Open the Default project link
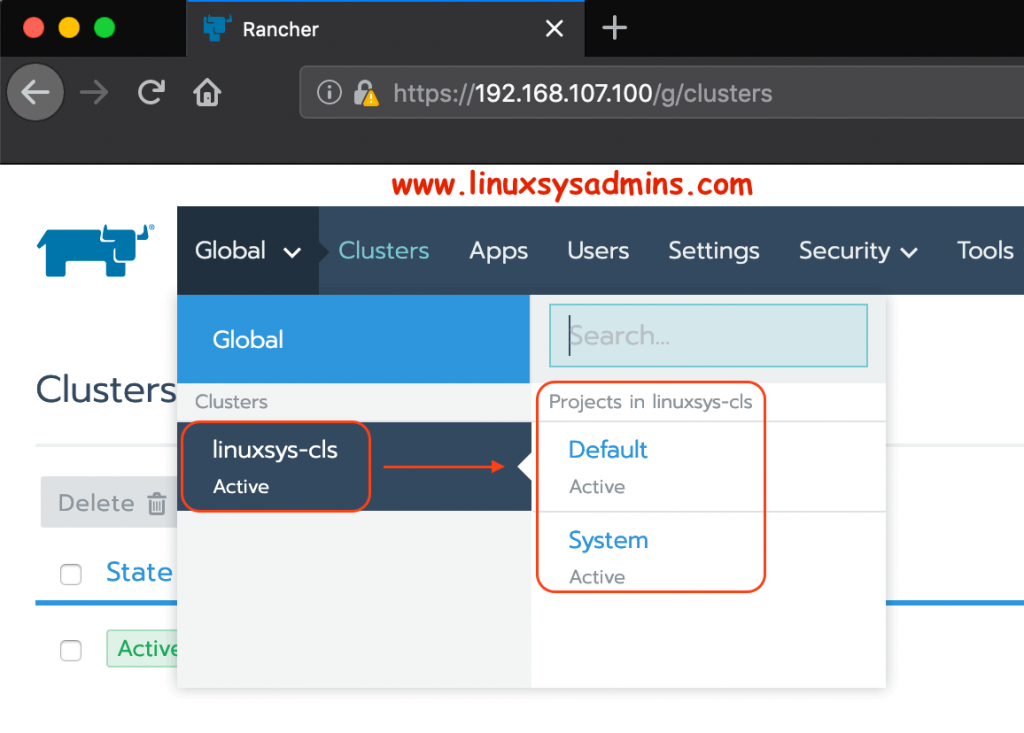 [607, 449]
